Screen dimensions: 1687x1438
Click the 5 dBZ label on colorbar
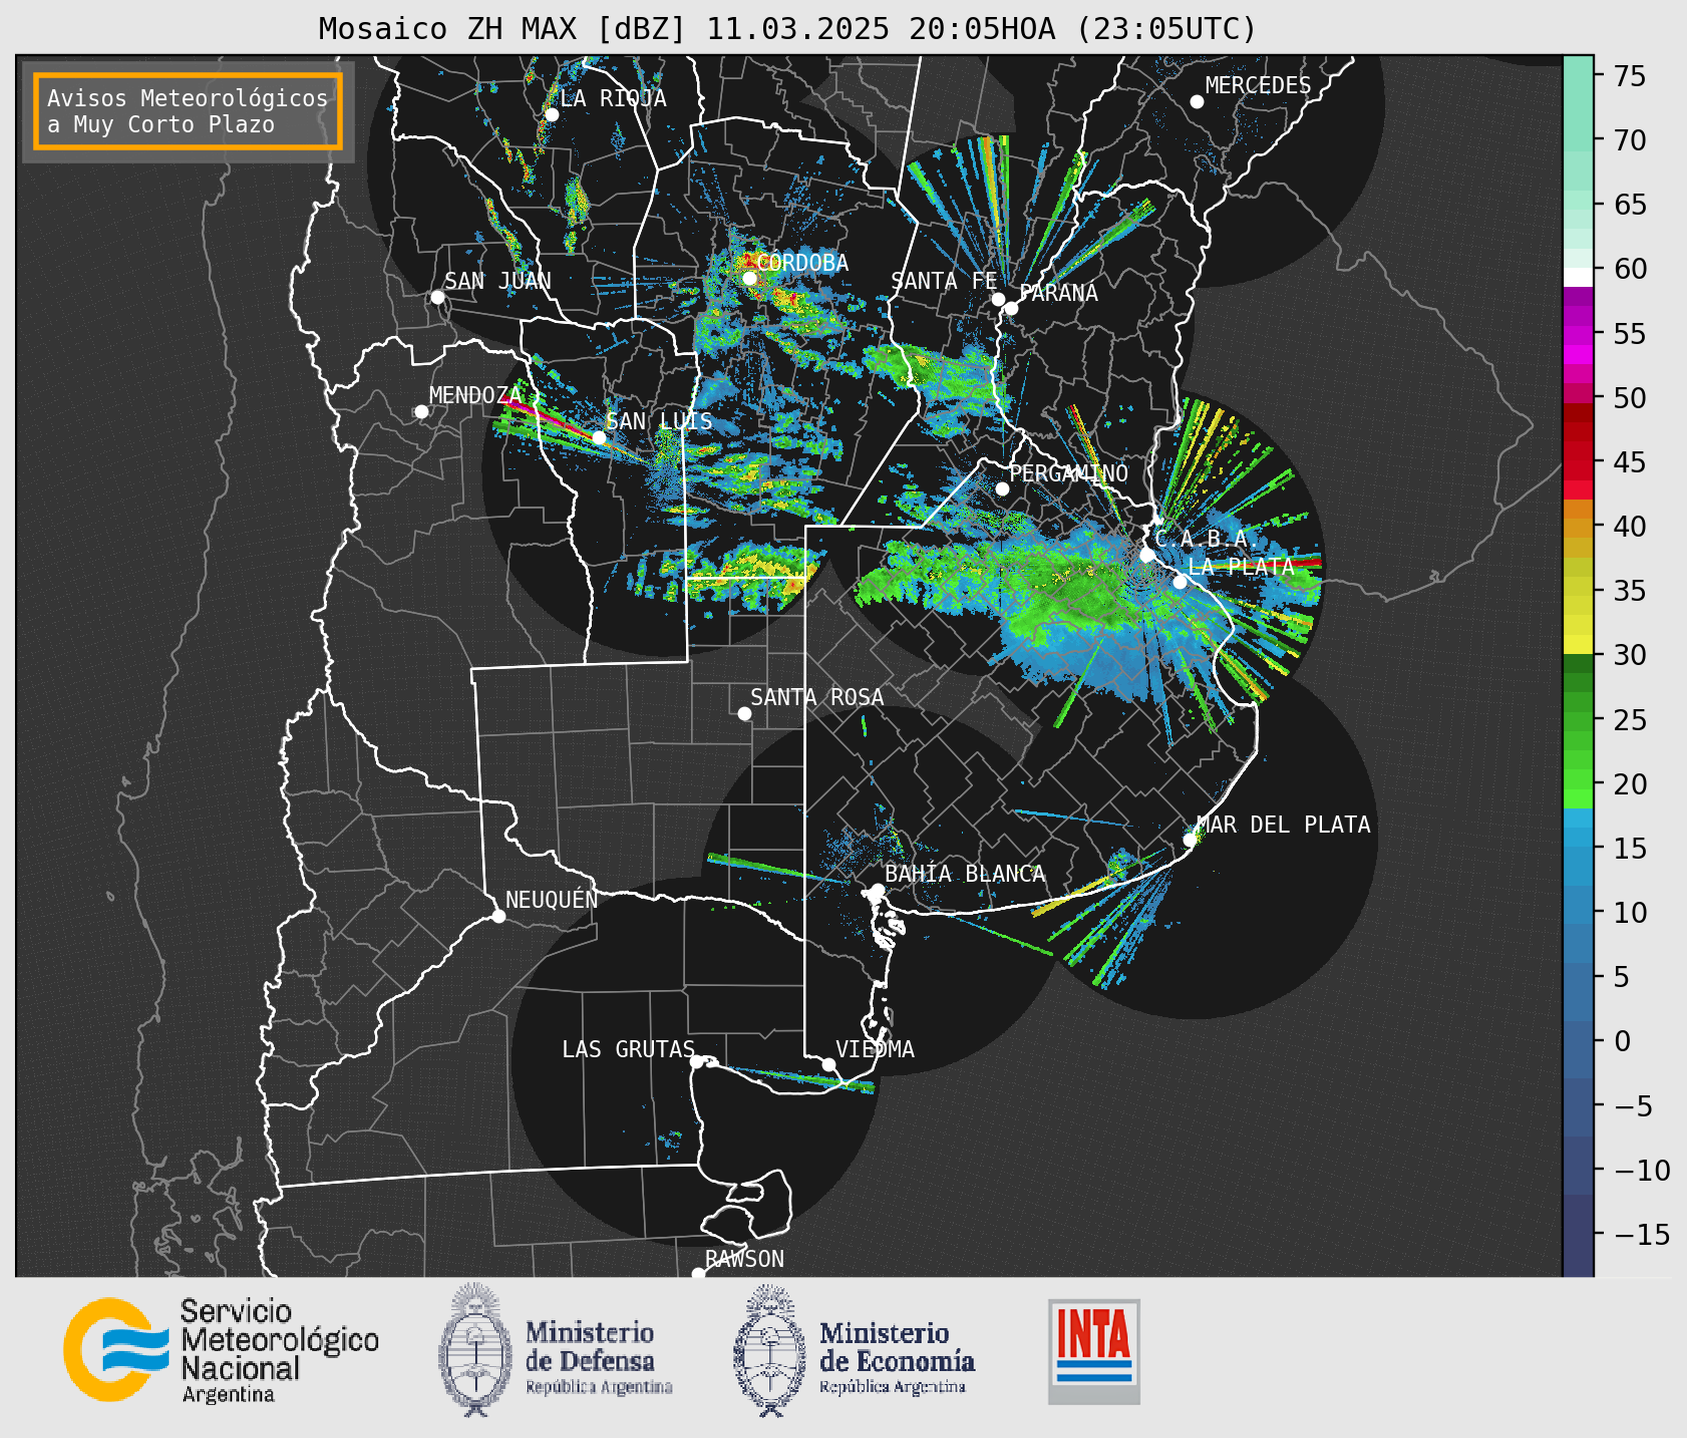tap(1622, 977)
